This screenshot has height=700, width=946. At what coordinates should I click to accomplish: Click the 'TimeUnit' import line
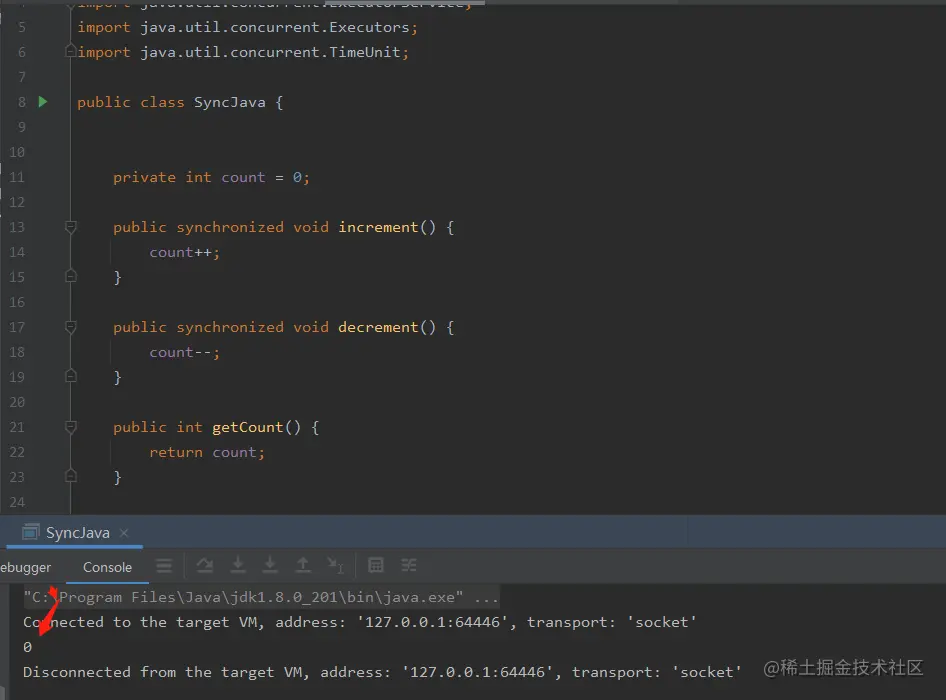pyautogui.click(x=243, y=52)
